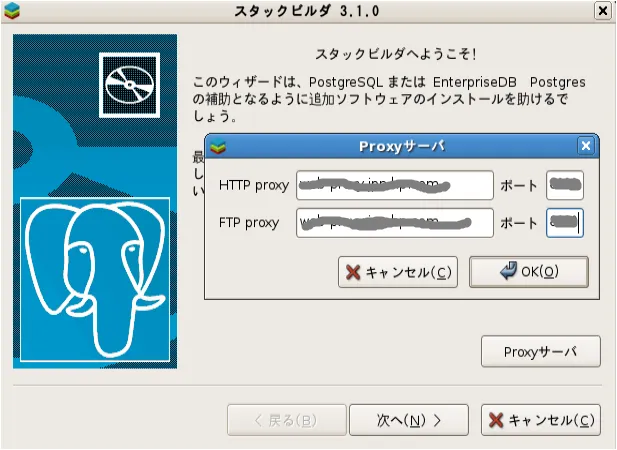Viewport: 617px width, 450px height.
Task: Click the スタックビルダ 3.1.0 title text
Action: tap(307, 11)
